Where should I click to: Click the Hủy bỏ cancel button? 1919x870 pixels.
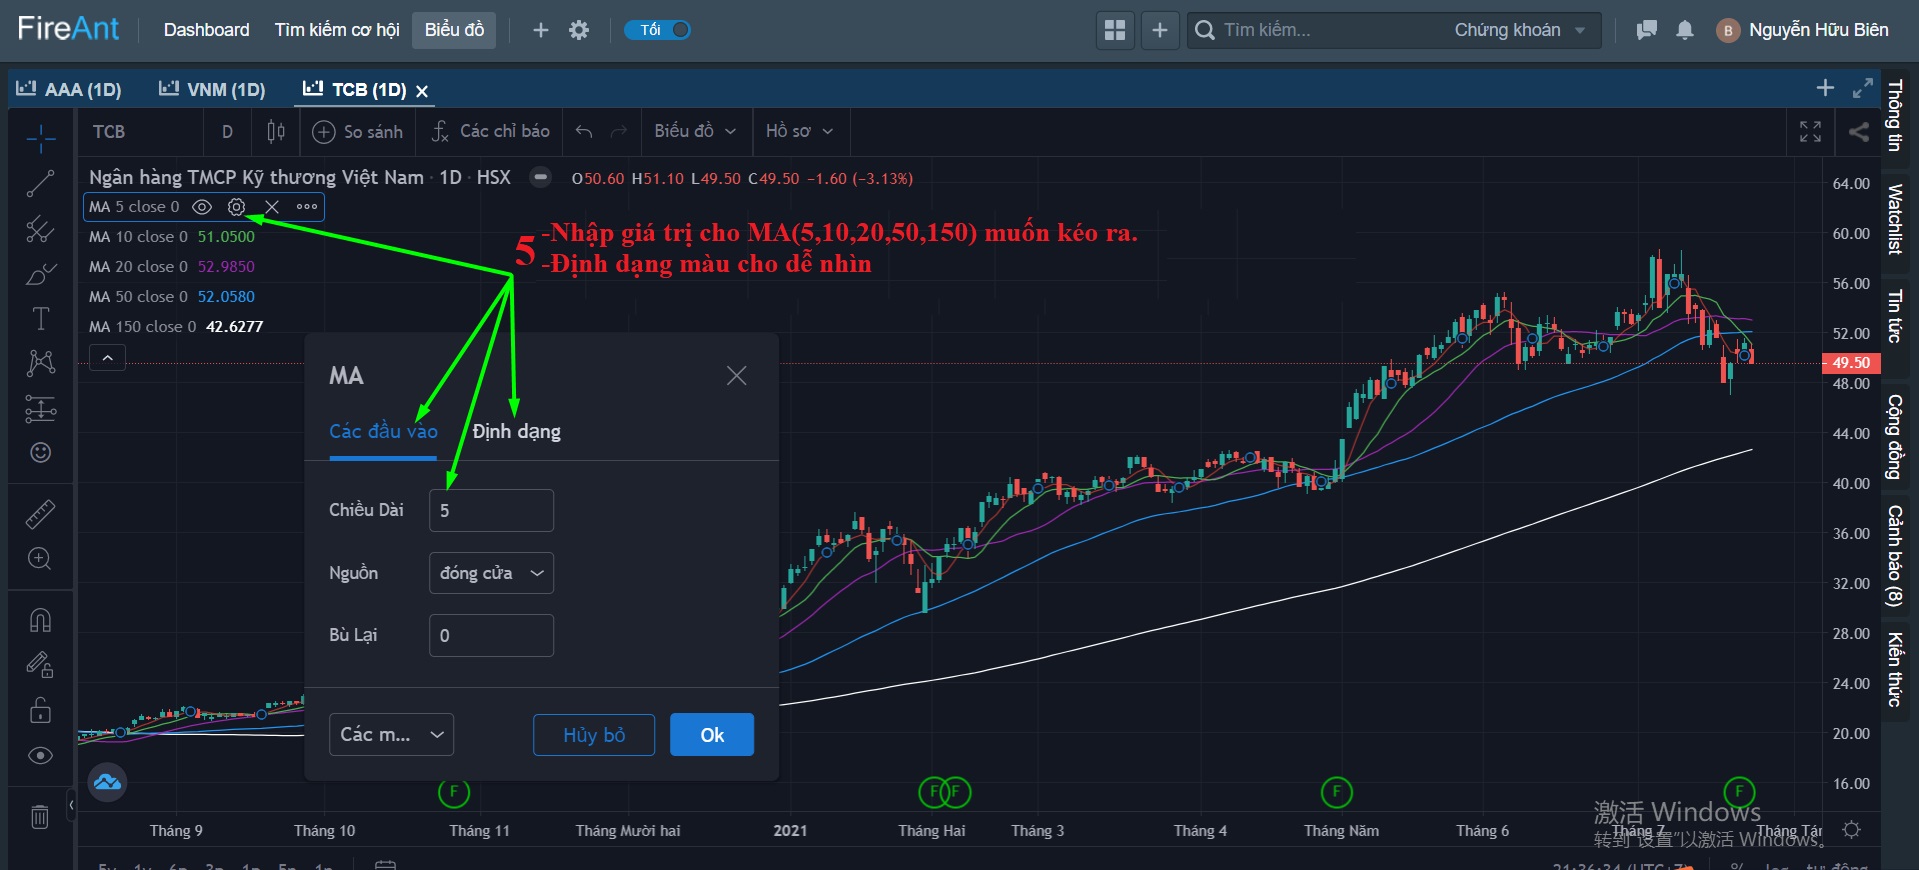coord(594,735)
